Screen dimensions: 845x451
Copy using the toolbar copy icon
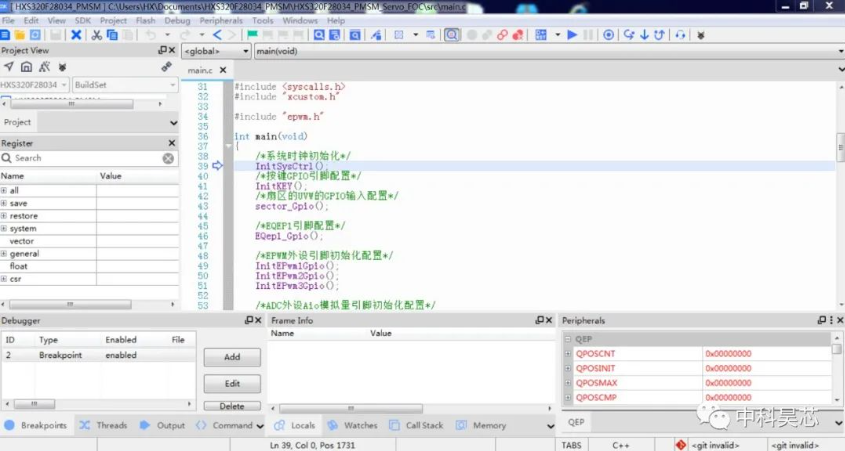pos(112,35)
